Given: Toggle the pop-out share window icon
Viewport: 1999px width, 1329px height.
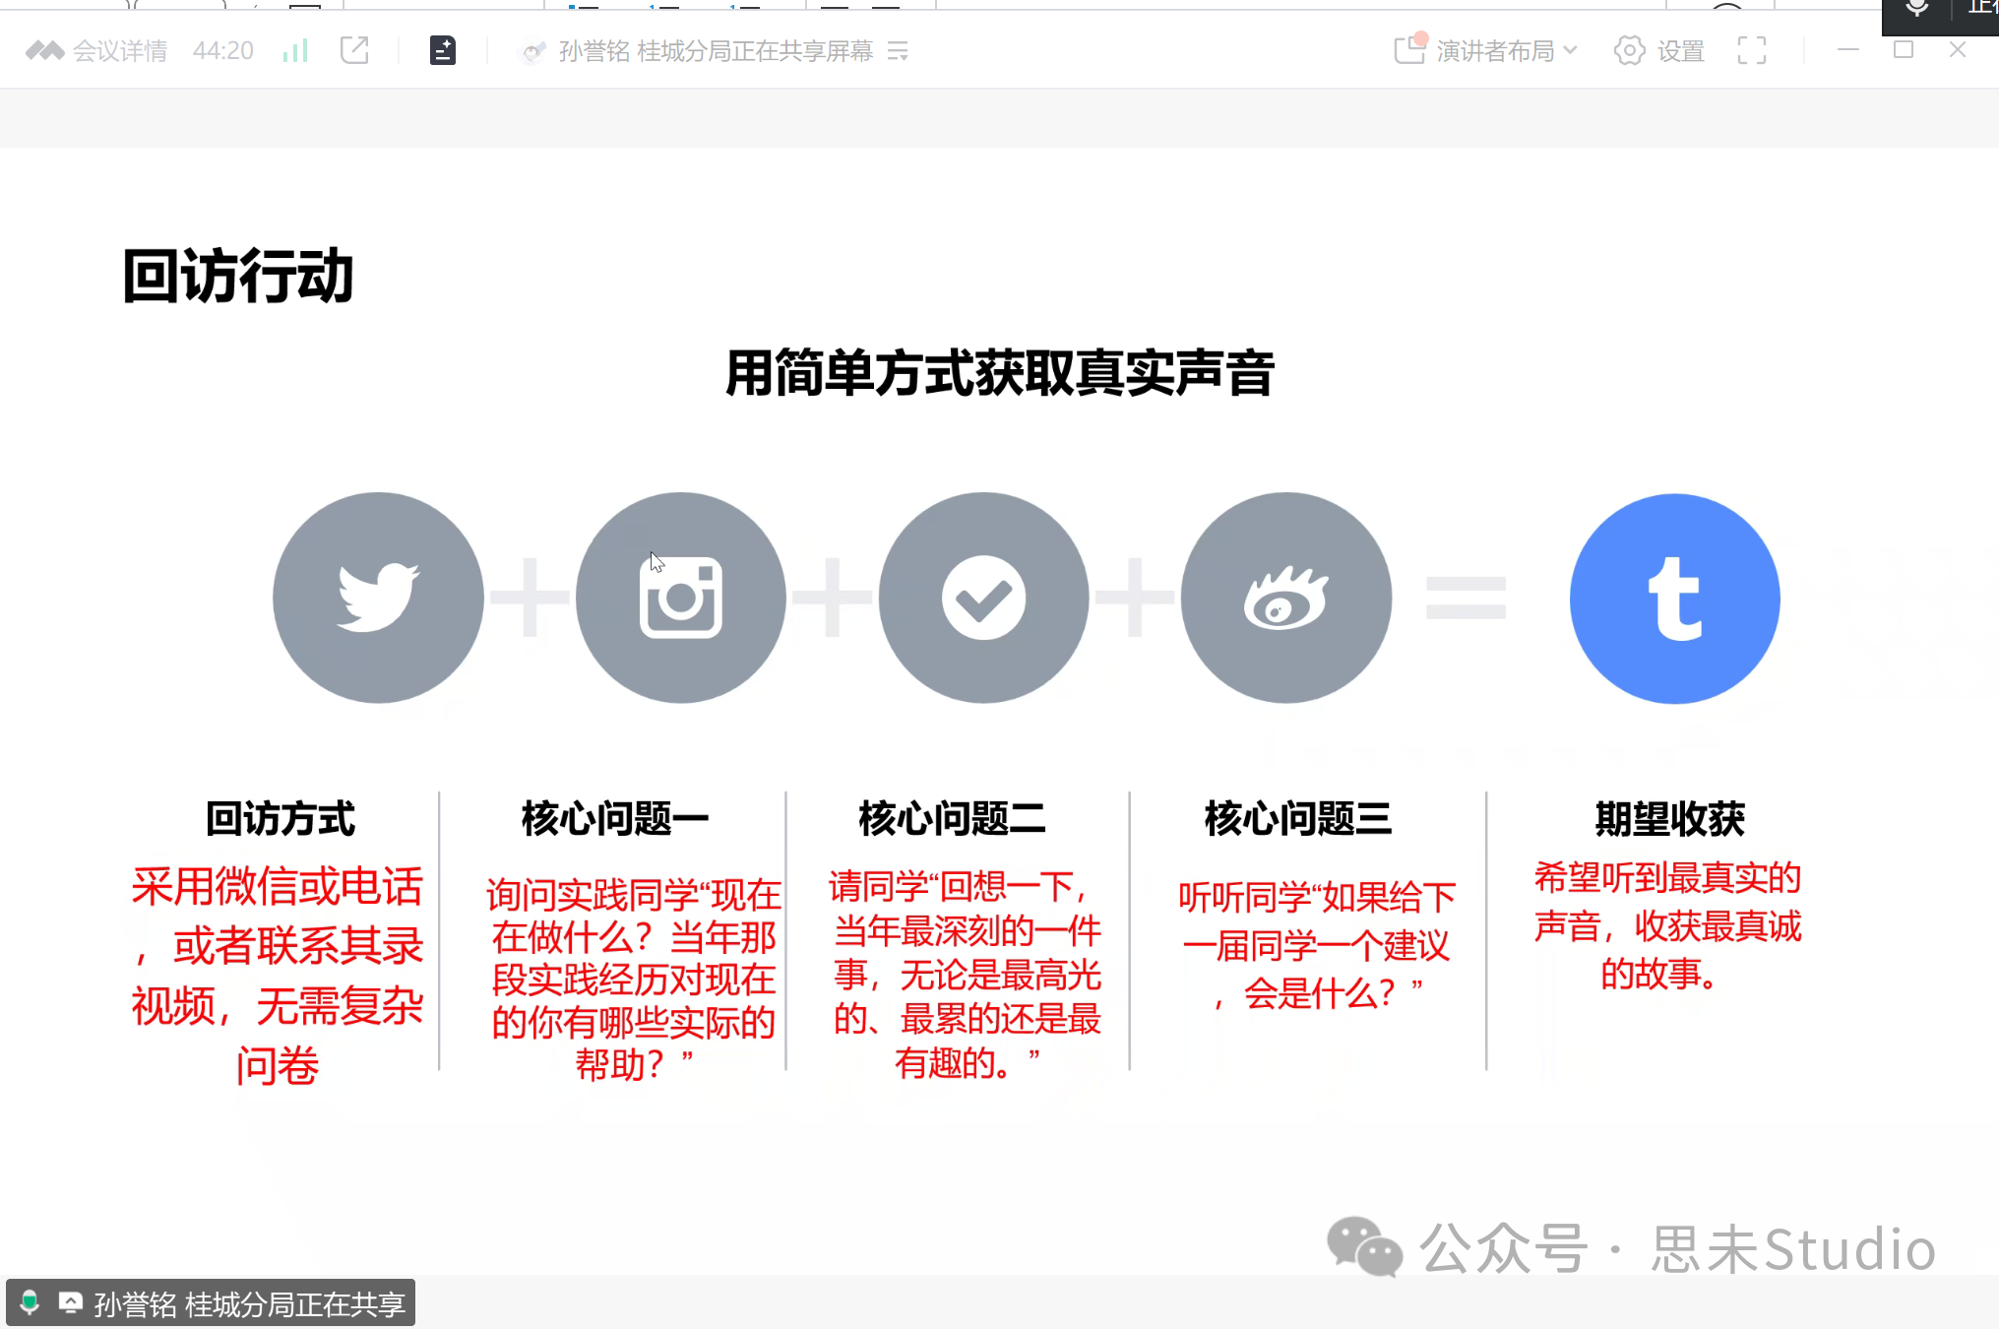Looking at the screenshot, I should coord(354,49).
